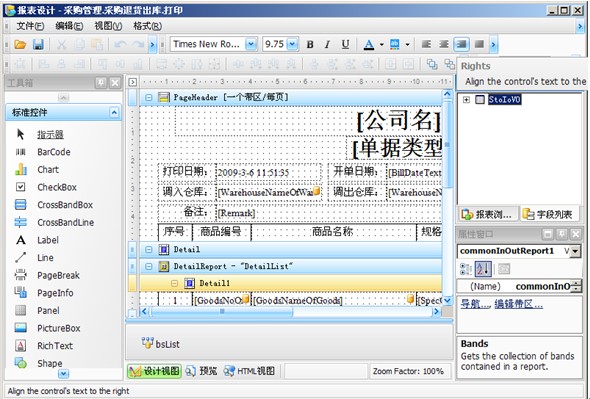This screenshot has width=590, height=399.
Task: Switch to the HTML视图 tab
Action: (249, 371)
